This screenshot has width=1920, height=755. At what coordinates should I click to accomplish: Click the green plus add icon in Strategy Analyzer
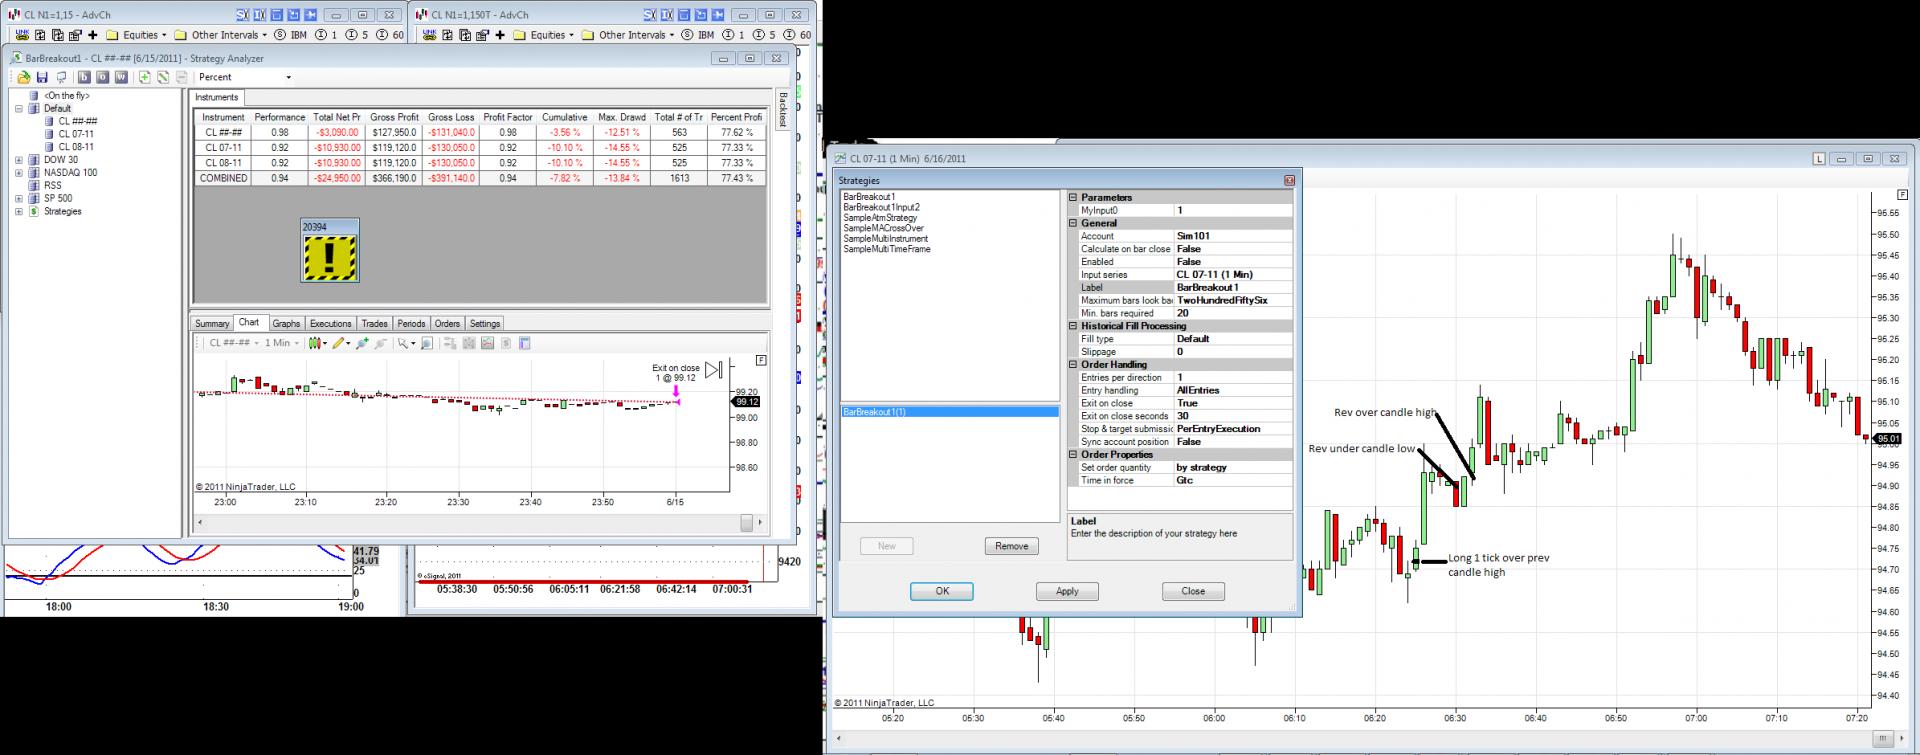pos(145,77)
